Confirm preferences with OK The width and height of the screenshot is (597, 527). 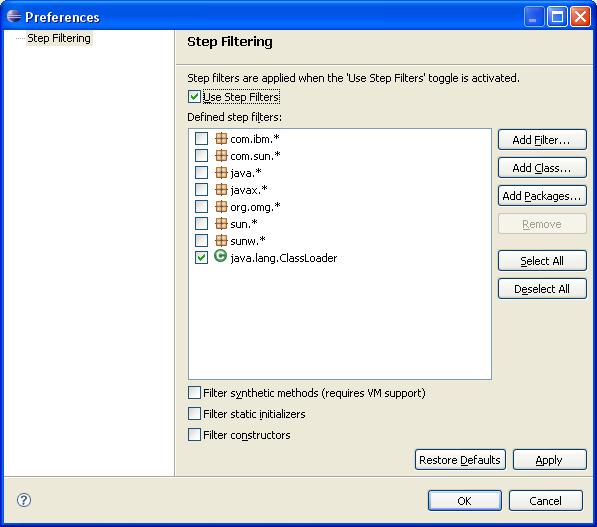click(x=465, y=501)
